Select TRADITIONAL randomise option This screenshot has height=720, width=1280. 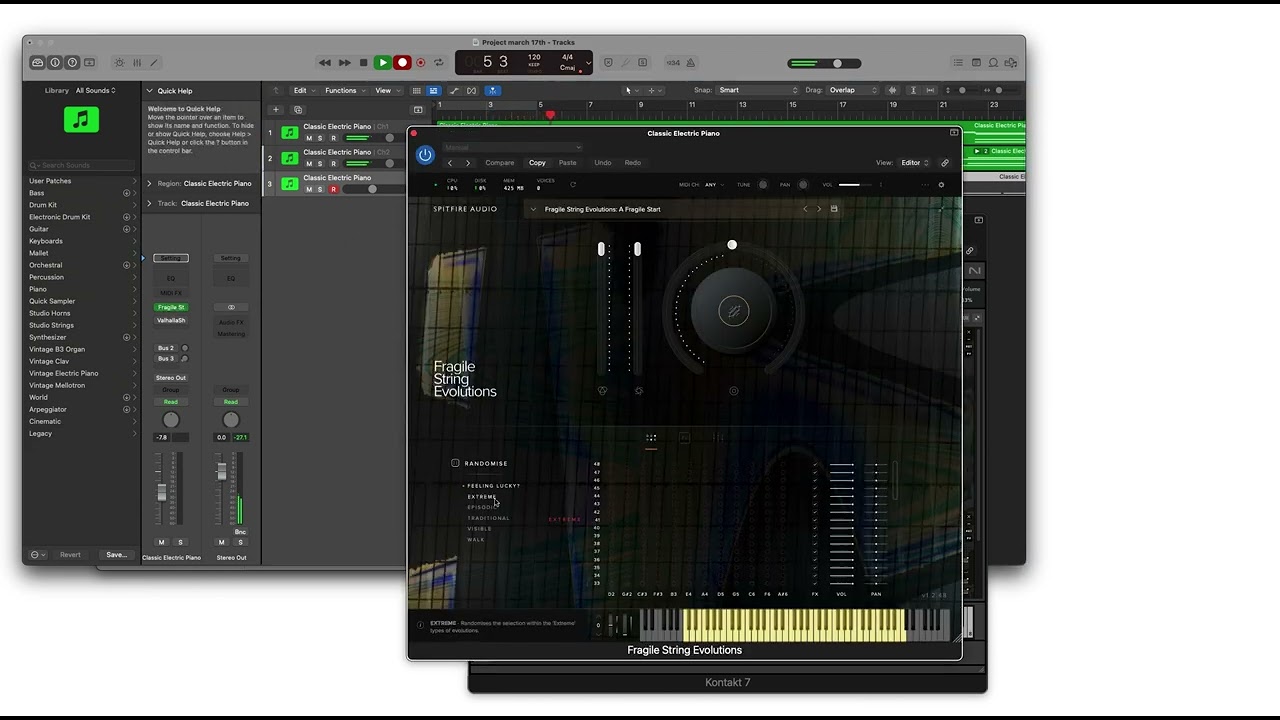489,518
